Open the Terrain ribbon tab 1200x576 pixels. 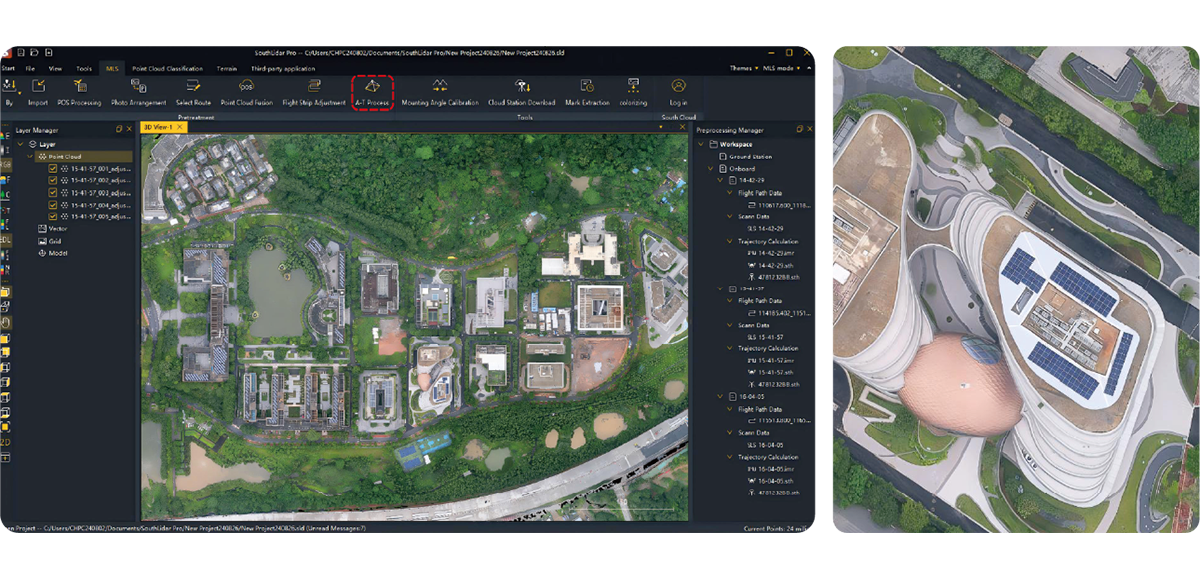coord(227,68)
